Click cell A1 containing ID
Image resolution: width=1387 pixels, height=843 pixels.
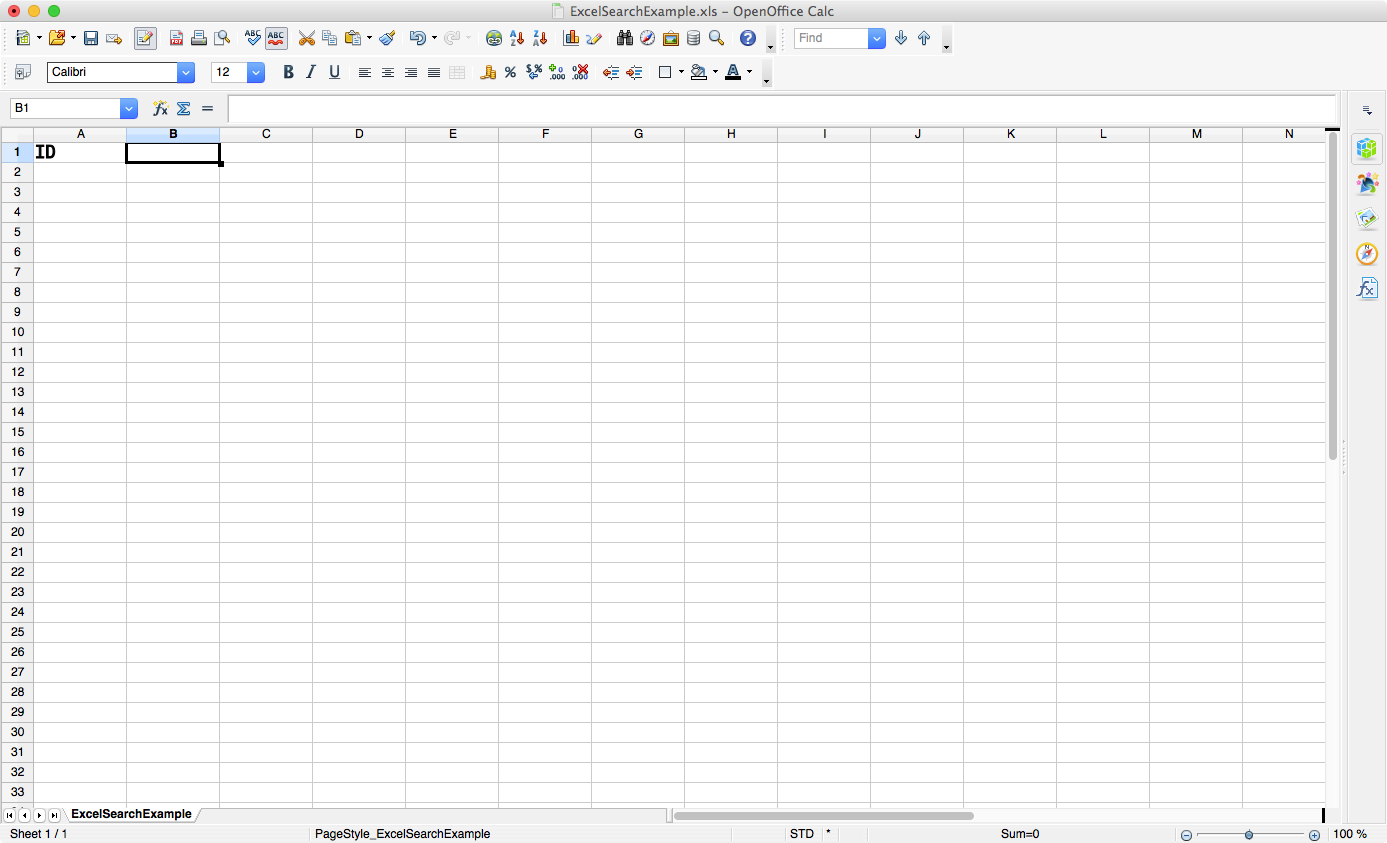point(80,153)
